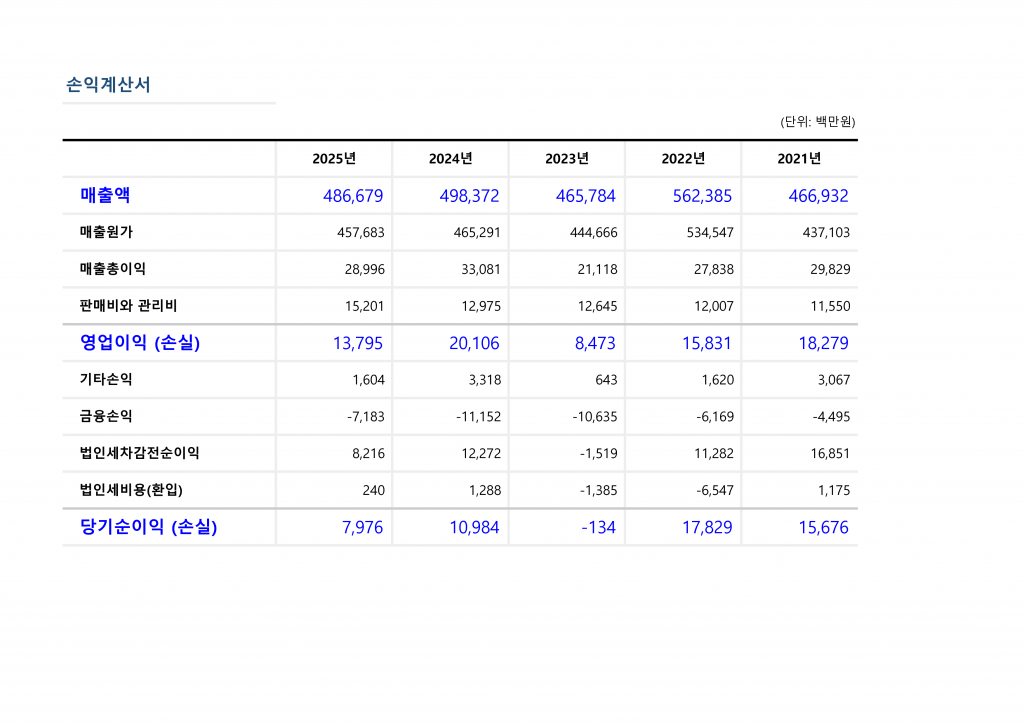The width and height of the screenshot is (1024, 725).
Task: Select the 2022 영업이익 value 15,831
Action: (x=706, y=343)
